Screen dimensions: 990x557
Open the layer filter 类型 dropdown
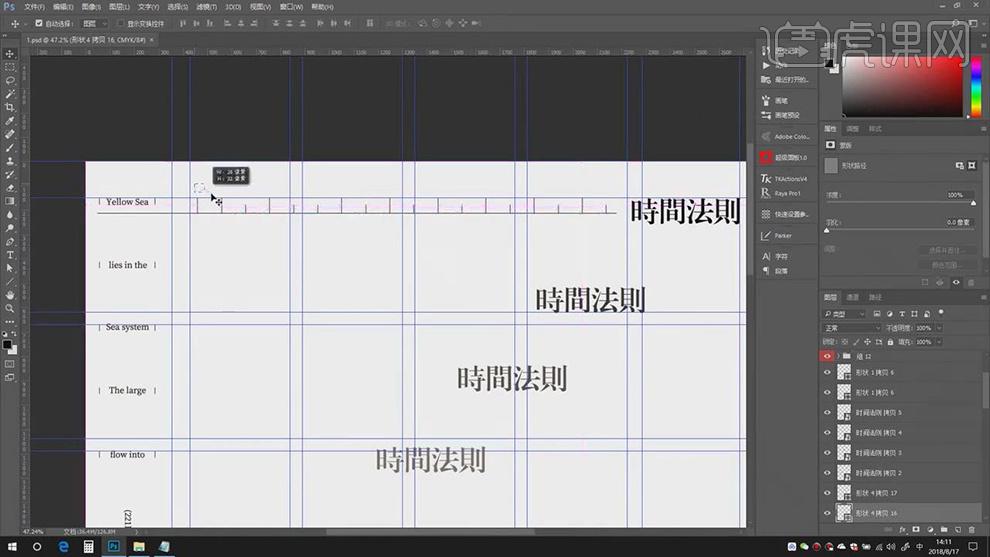[x=845, y=314]
